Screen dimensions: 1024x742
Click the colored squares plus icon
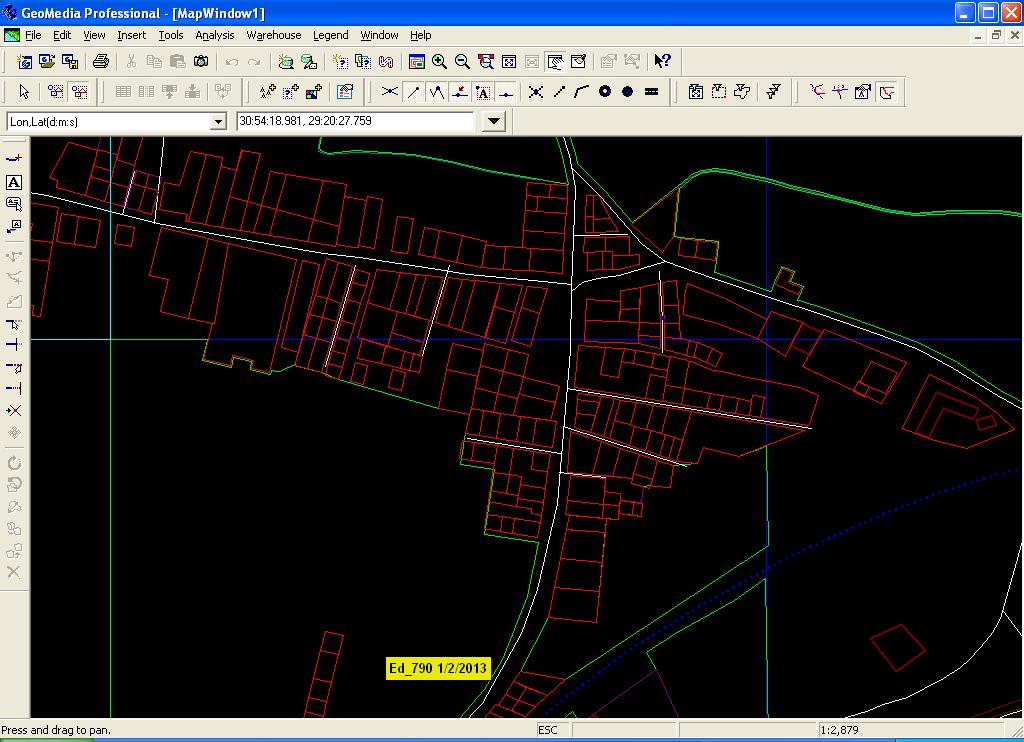[x=314, y=92]
